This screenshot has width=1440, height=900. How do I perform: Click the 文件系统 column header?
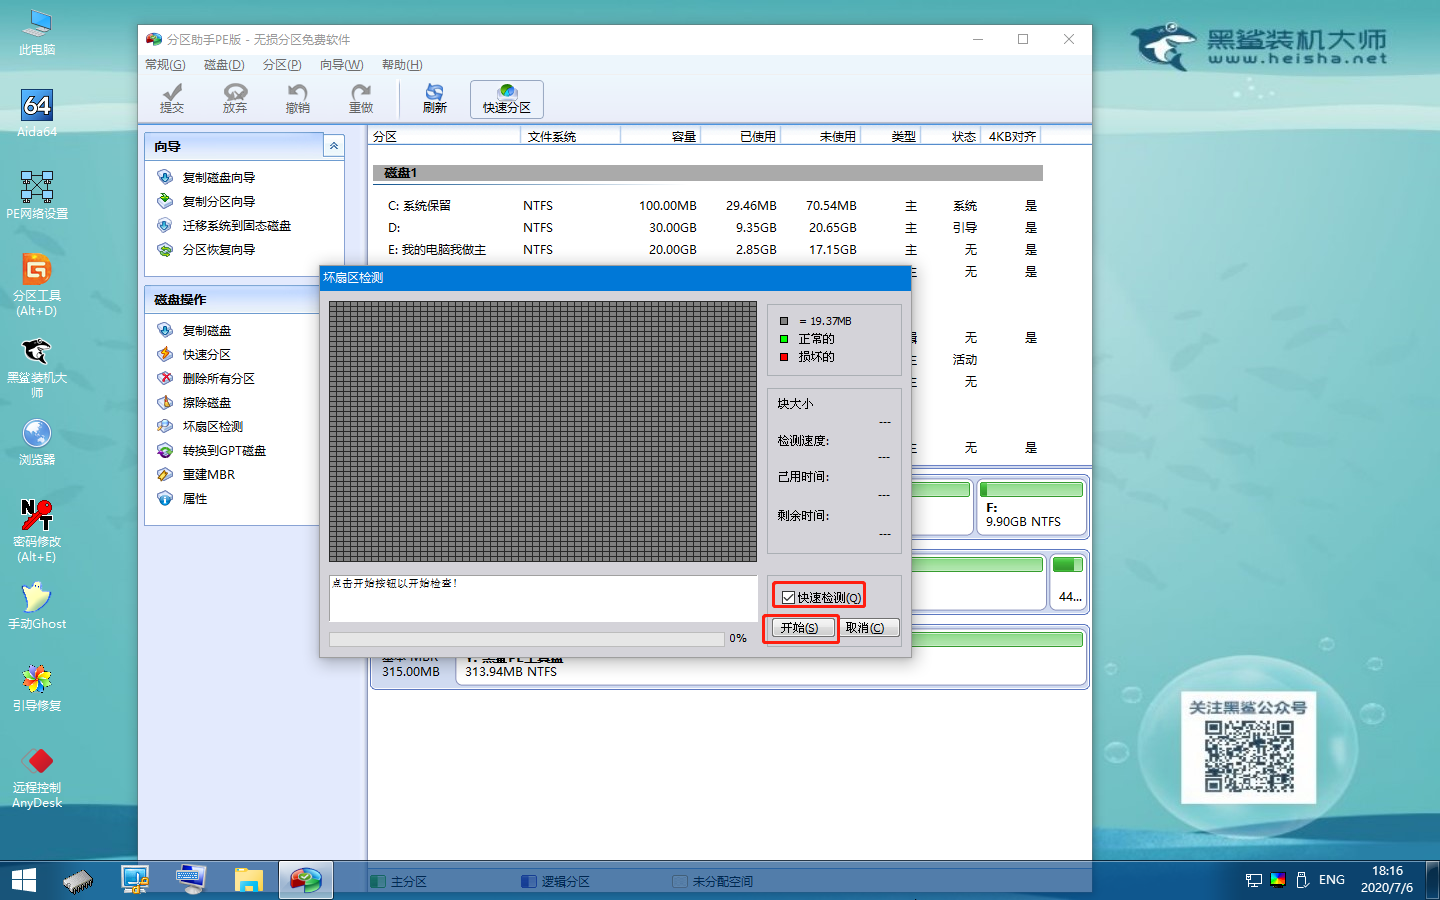click(x=570, y=136)
